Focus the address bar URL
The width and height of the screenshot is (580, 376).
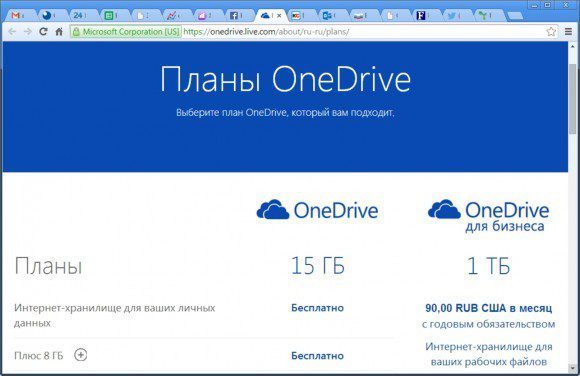tap(266, 32)
